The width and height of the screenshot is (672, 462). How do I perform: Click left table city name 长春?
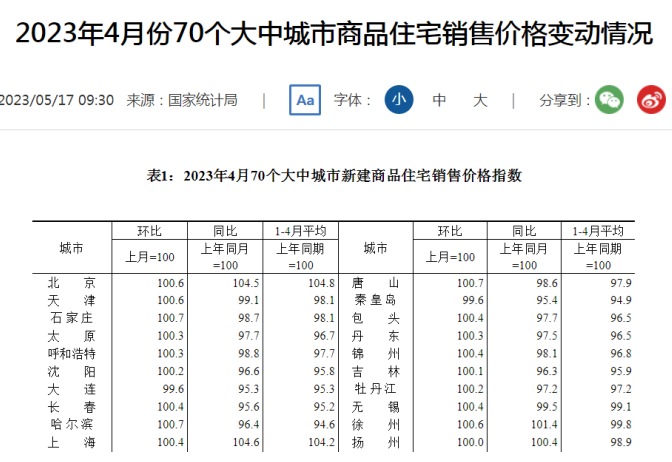coord(72,407)
